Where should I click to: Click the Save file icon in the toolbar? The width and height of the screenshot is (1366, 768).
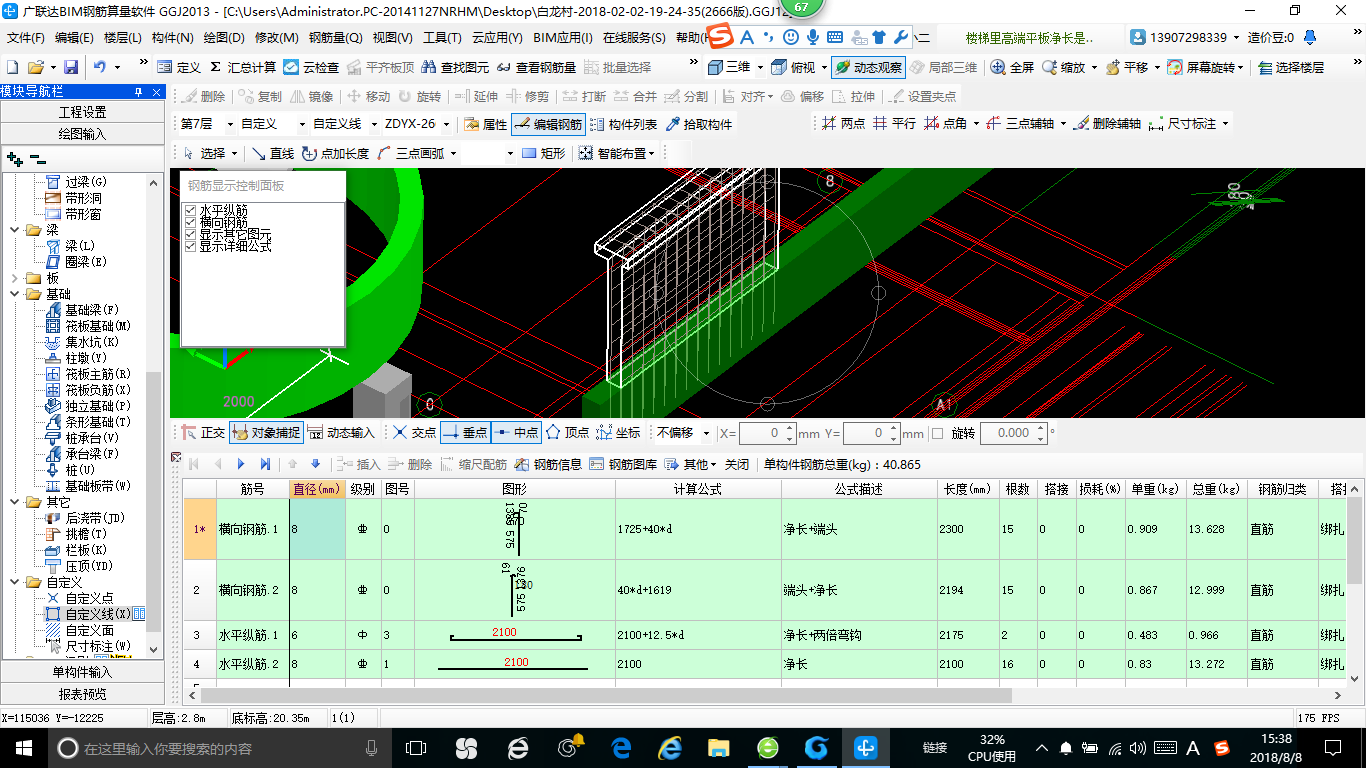(71, 67)
